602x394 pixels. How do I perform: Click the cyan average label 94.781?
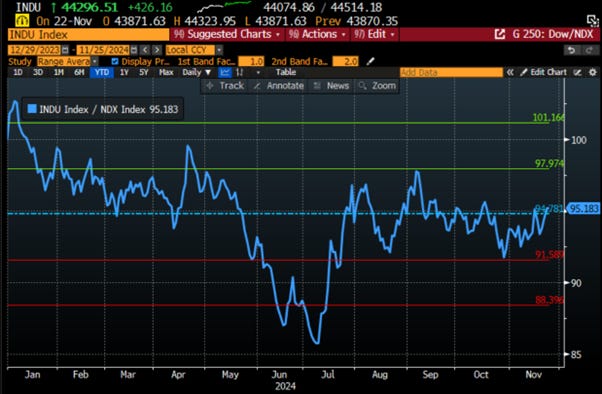(x=549, y=209)
